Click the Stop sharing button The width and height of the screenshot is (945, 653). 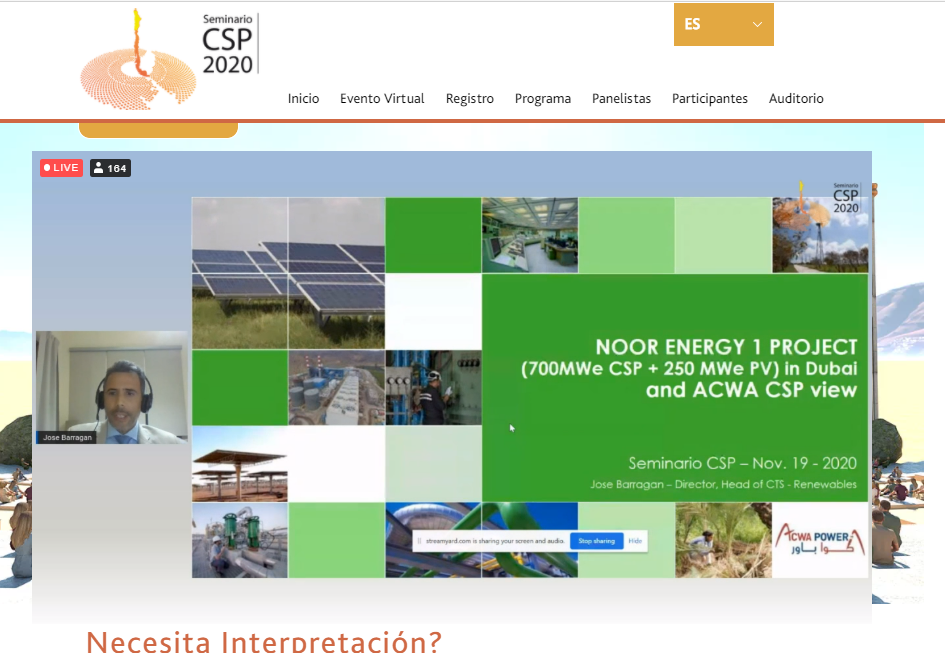coord(596,541)
